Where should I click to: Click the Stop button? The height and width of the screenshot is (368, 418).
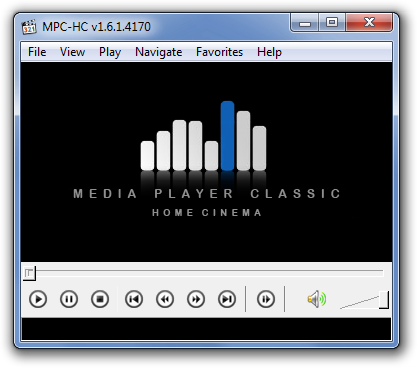(x=100, y=299)
